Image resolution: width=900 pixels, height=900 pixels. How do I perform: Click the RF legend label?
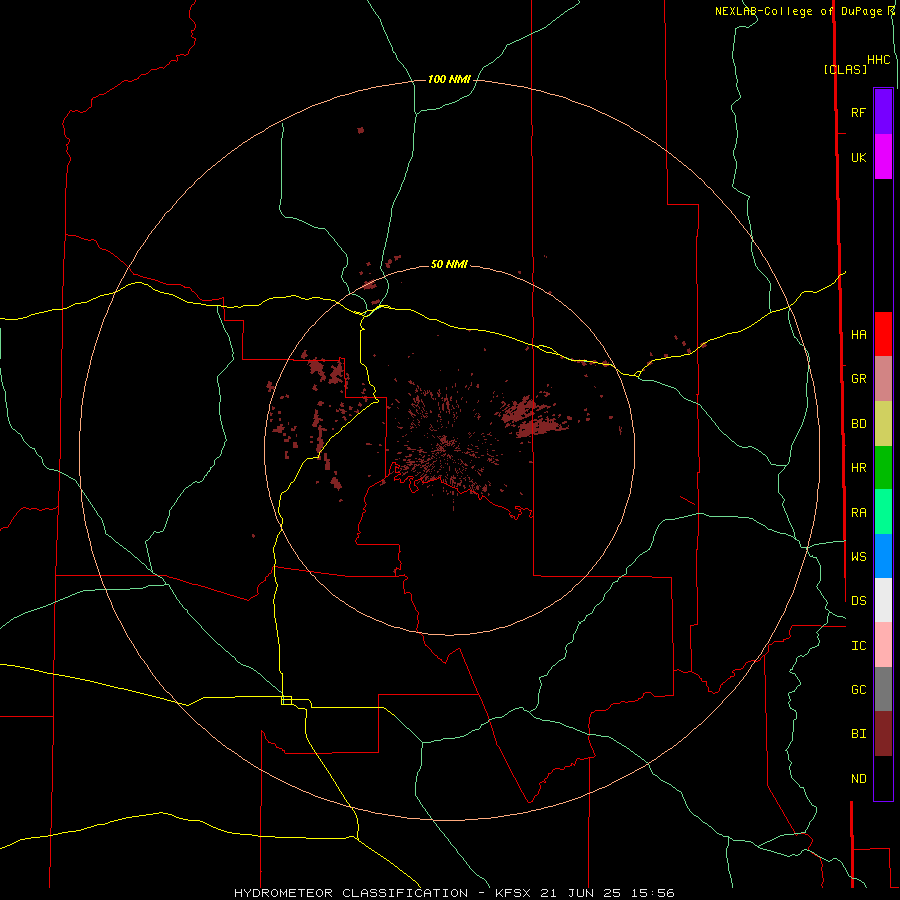pyautogui.click(x=858, y=112)
